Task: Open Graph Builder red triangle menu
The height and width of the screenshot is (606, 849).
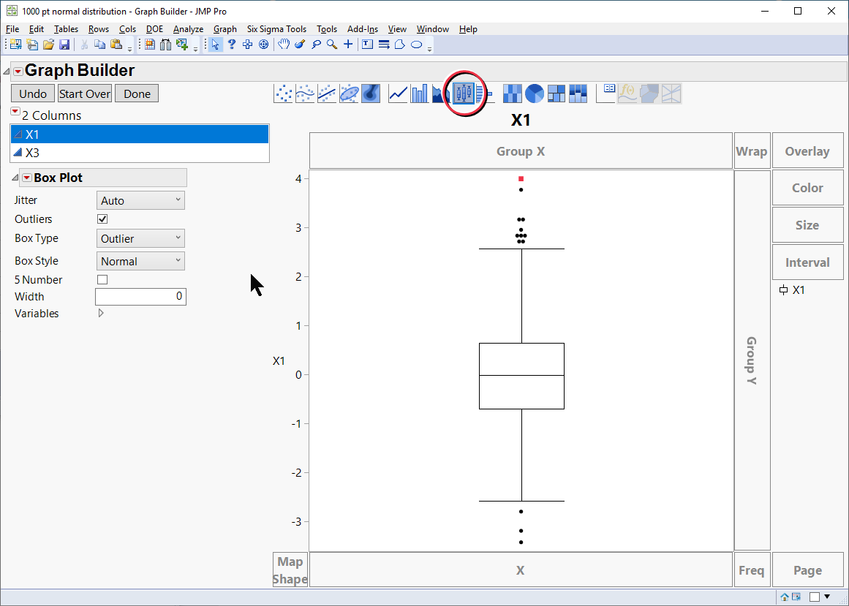Action: [x=18, y=71]
